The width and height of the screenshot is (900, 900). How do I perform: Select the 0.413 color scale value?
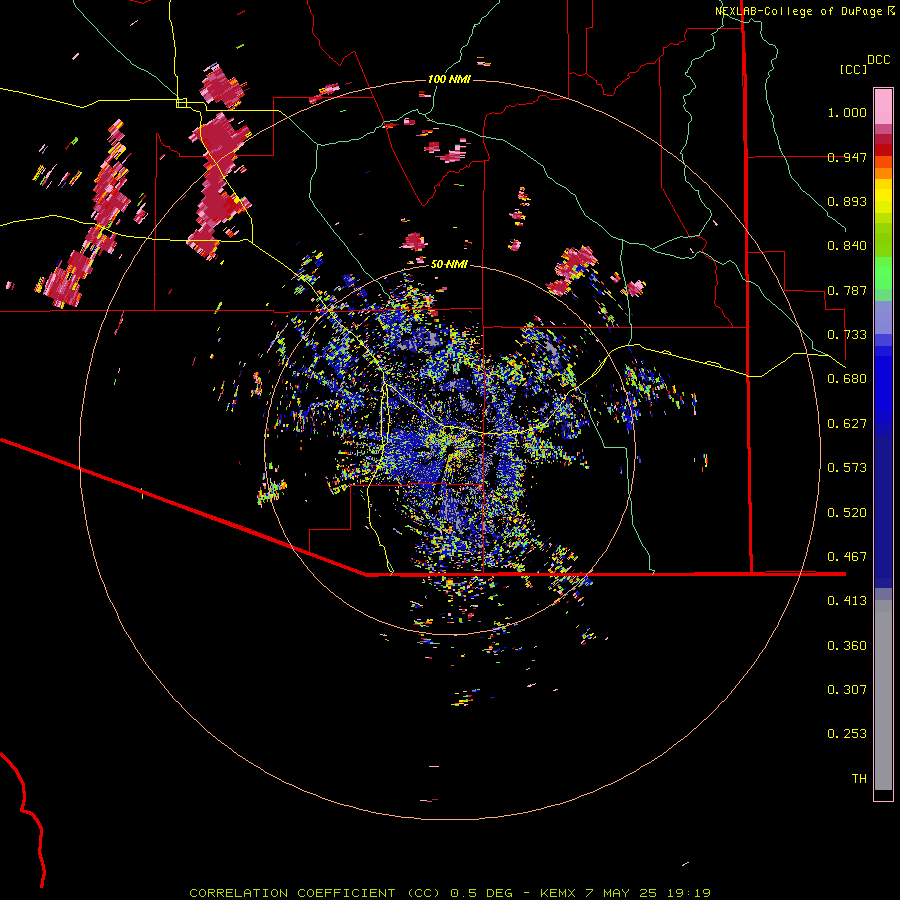(847, 601)
